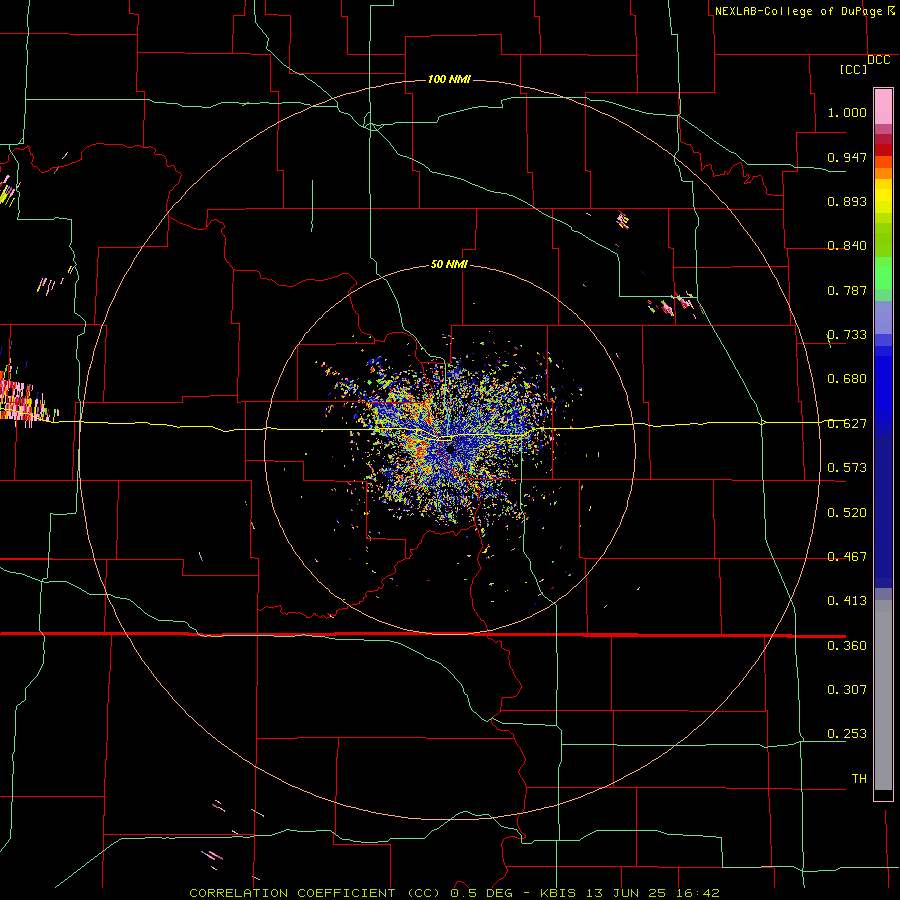Click the 0.787 legend value
Image resolution: width=900 pixels, height=900 pixels.
(x=847, y=290)
